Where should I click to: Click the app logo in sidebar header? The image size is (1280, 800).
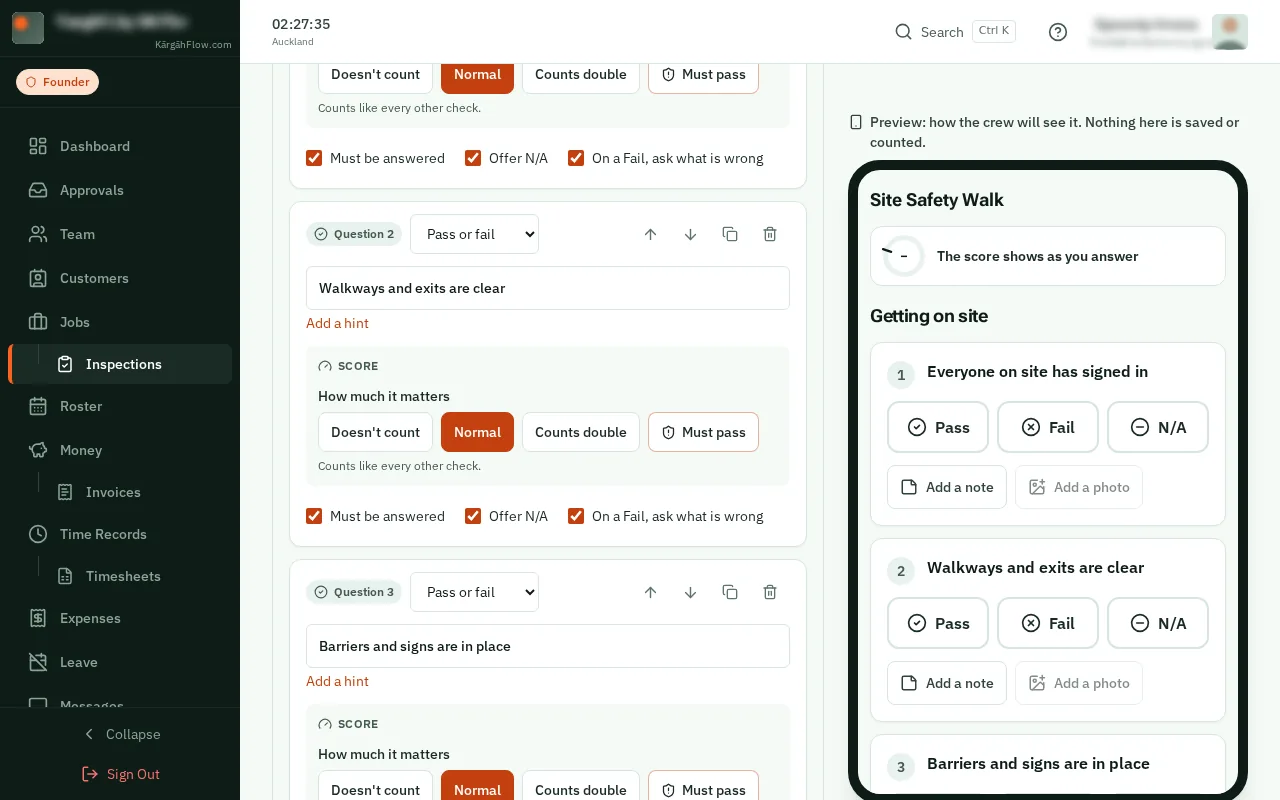(x=28, y=28)
